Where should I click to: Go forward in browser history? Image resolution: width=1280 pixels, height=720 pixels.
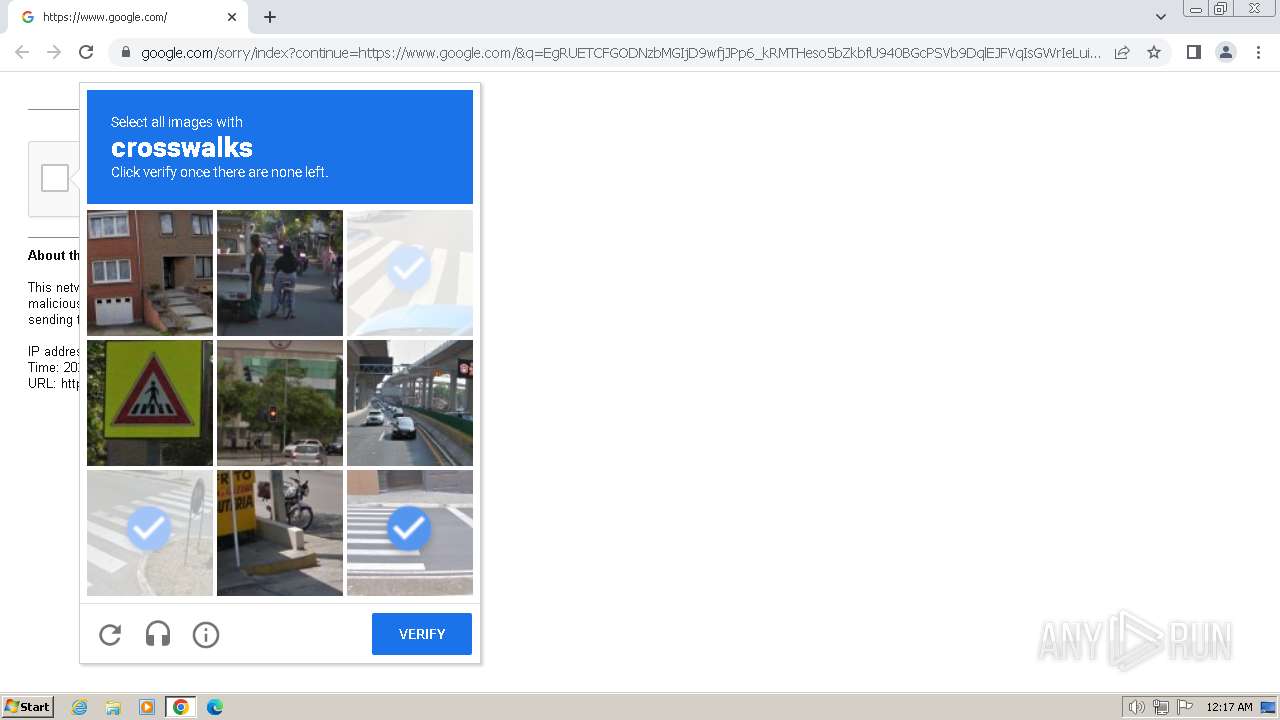54,52
